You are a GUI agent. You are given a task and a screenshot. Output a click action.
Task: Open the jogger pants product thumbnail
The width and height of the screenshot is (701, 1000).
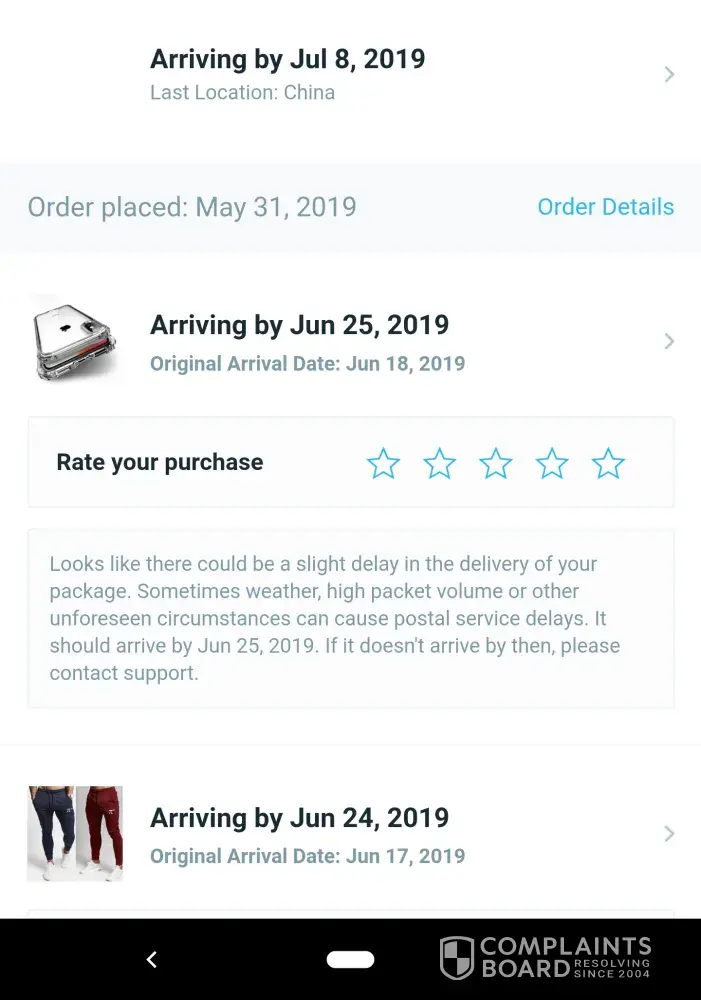point(75,834)
